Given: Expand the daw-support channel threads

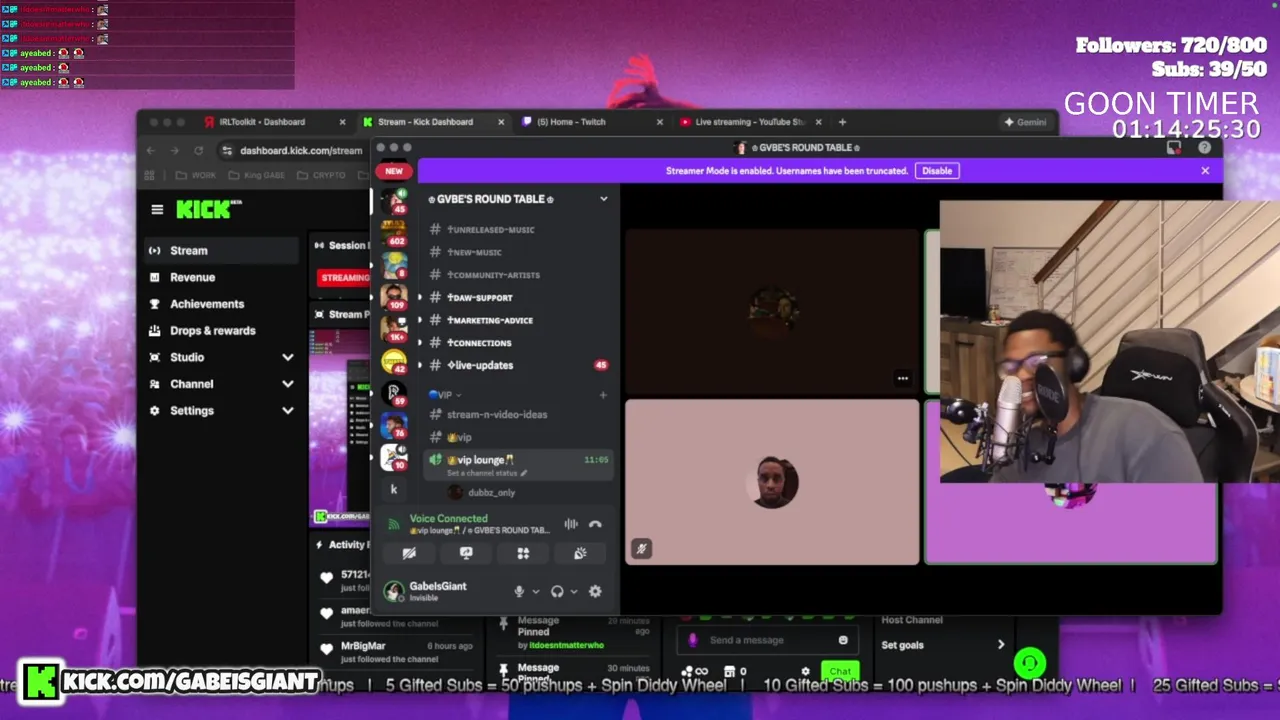Looking at the screenshot, I should tap(419, 298).
